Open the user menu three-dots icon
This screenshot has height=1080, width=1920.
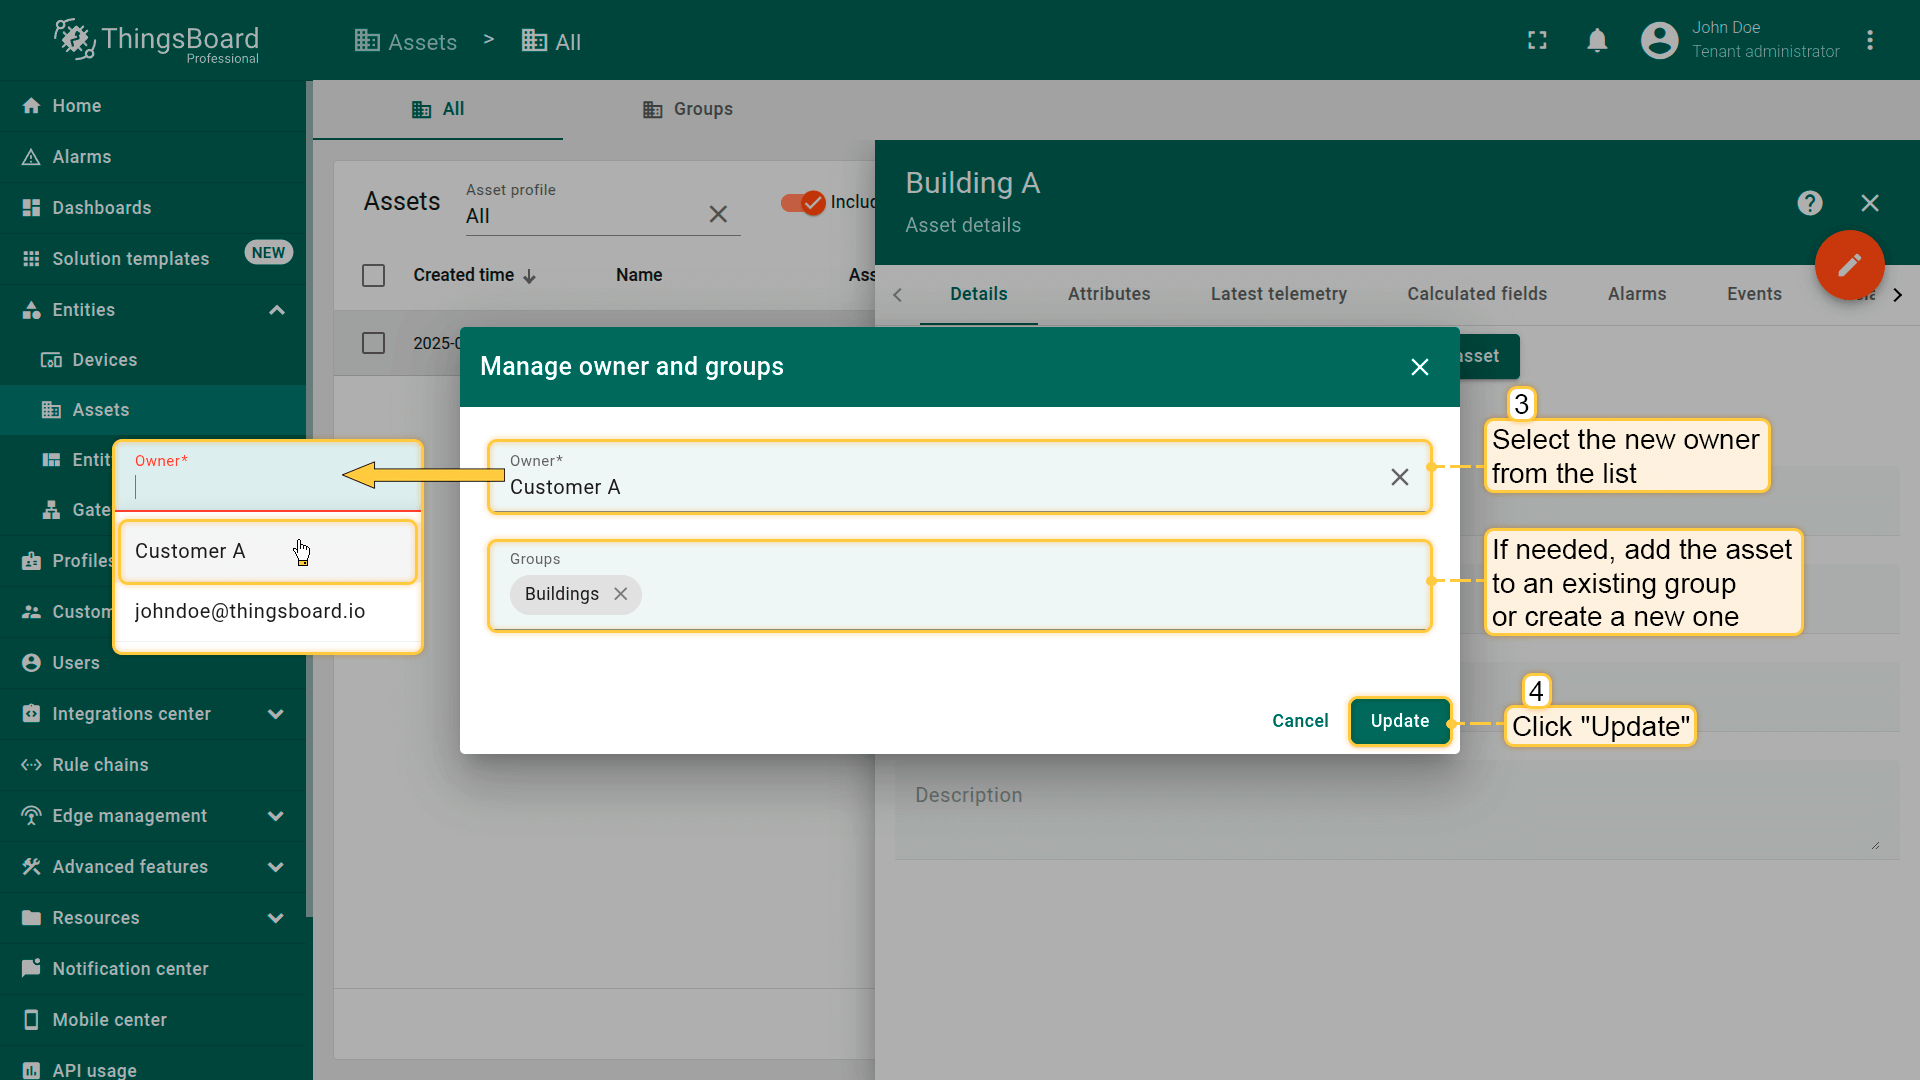(1869, 40)
